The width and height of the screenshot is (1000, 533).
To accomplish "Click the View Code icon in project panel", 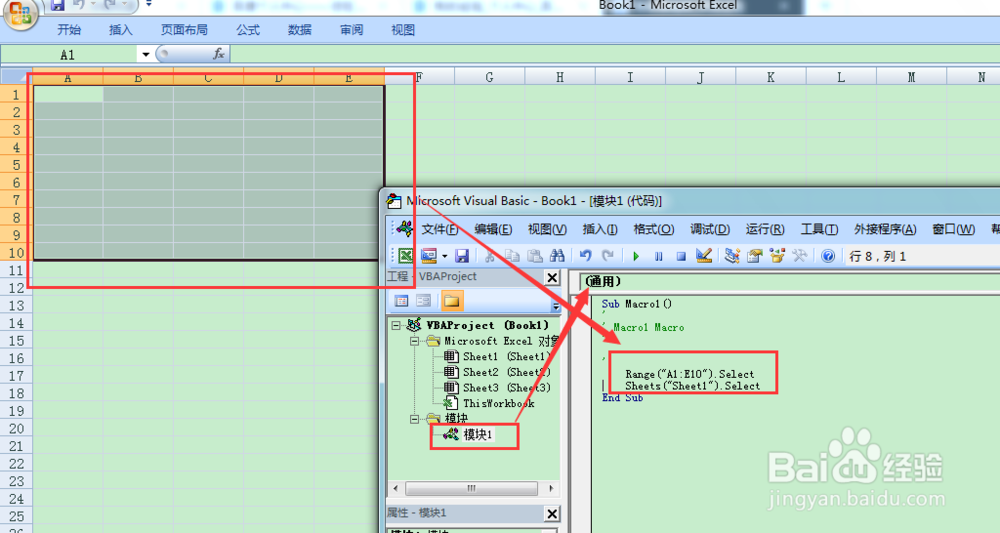I will [401, 301].
